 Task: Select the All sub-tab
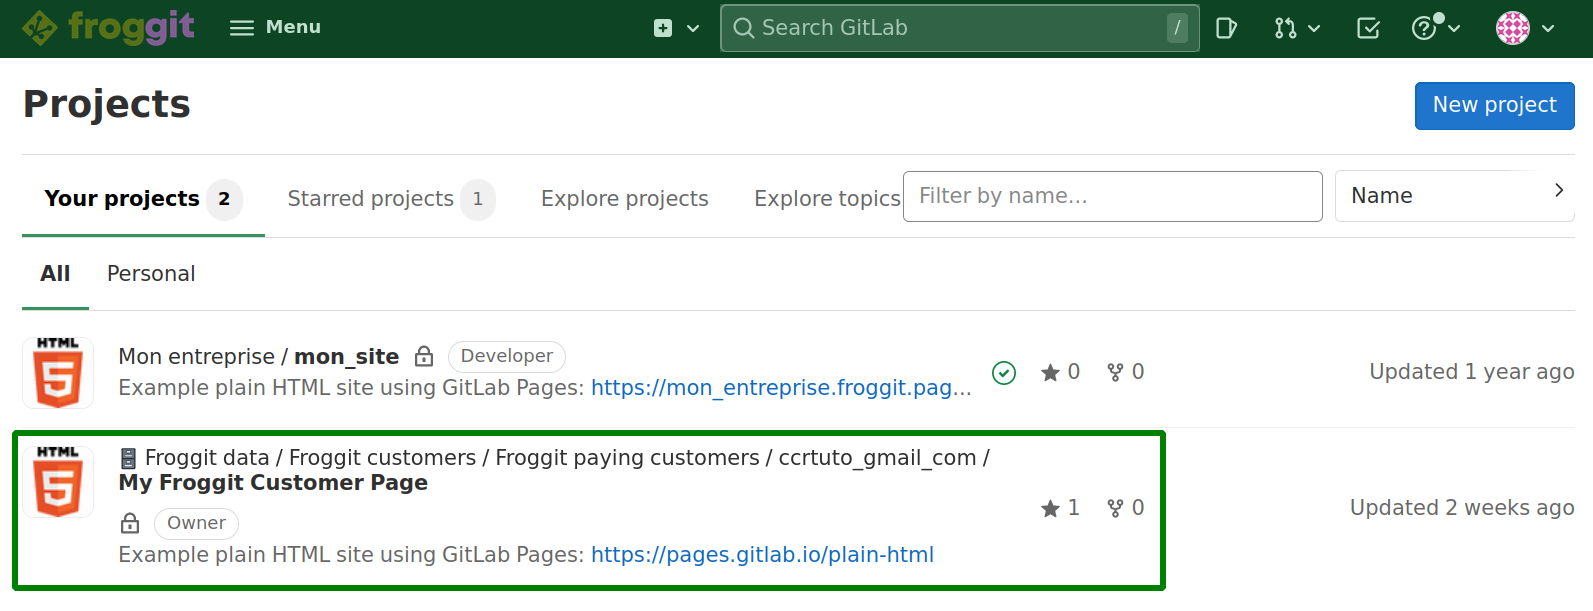pos(55,274)
